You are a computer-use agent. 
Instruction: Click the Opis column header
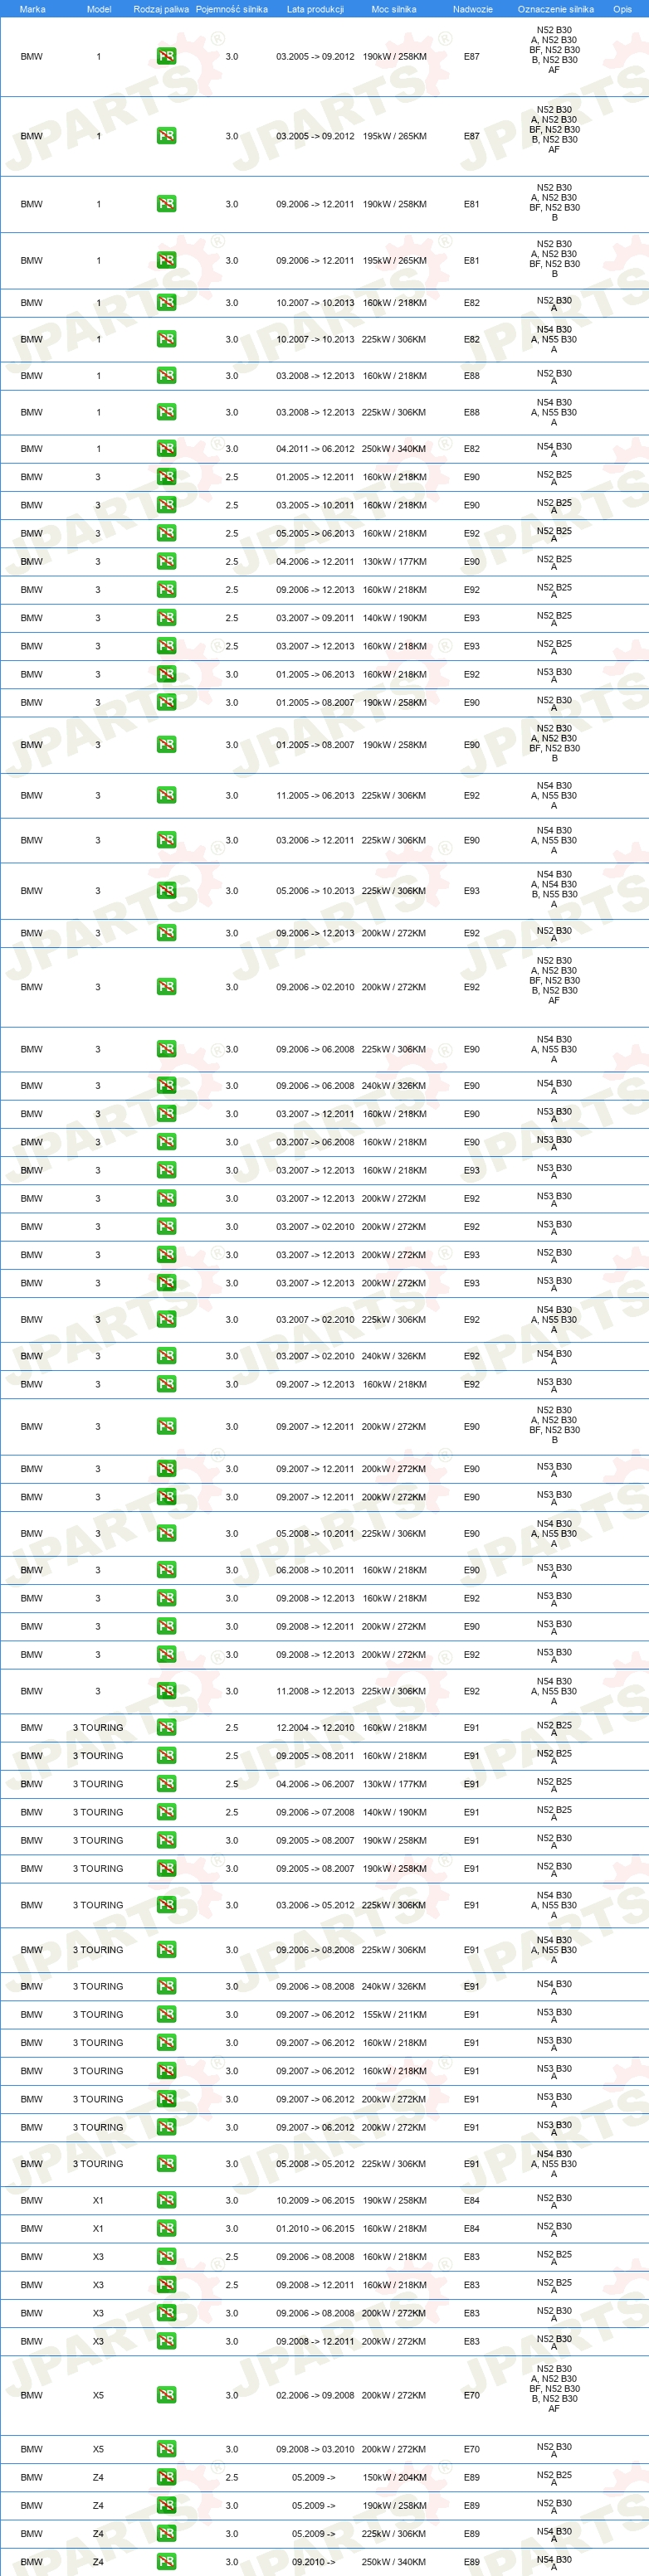pyautogui.click(x=622, y=9)
